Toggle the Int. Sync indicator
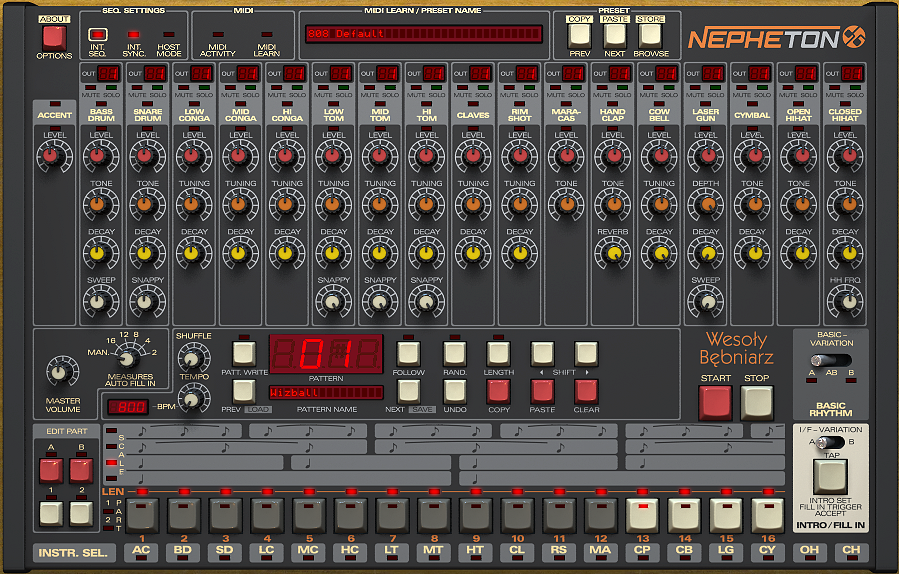This screenshot has height=574, width=899. click(x=134, y=34)
